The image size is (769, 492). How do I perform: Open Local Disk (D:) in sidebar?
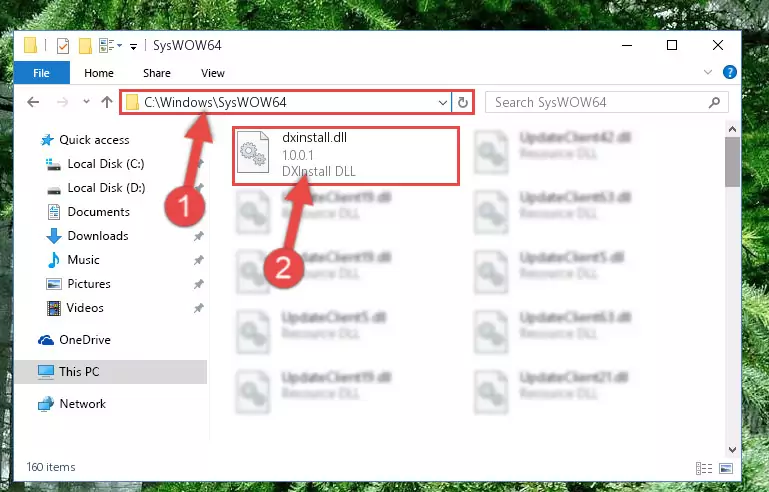coord(106,188)
